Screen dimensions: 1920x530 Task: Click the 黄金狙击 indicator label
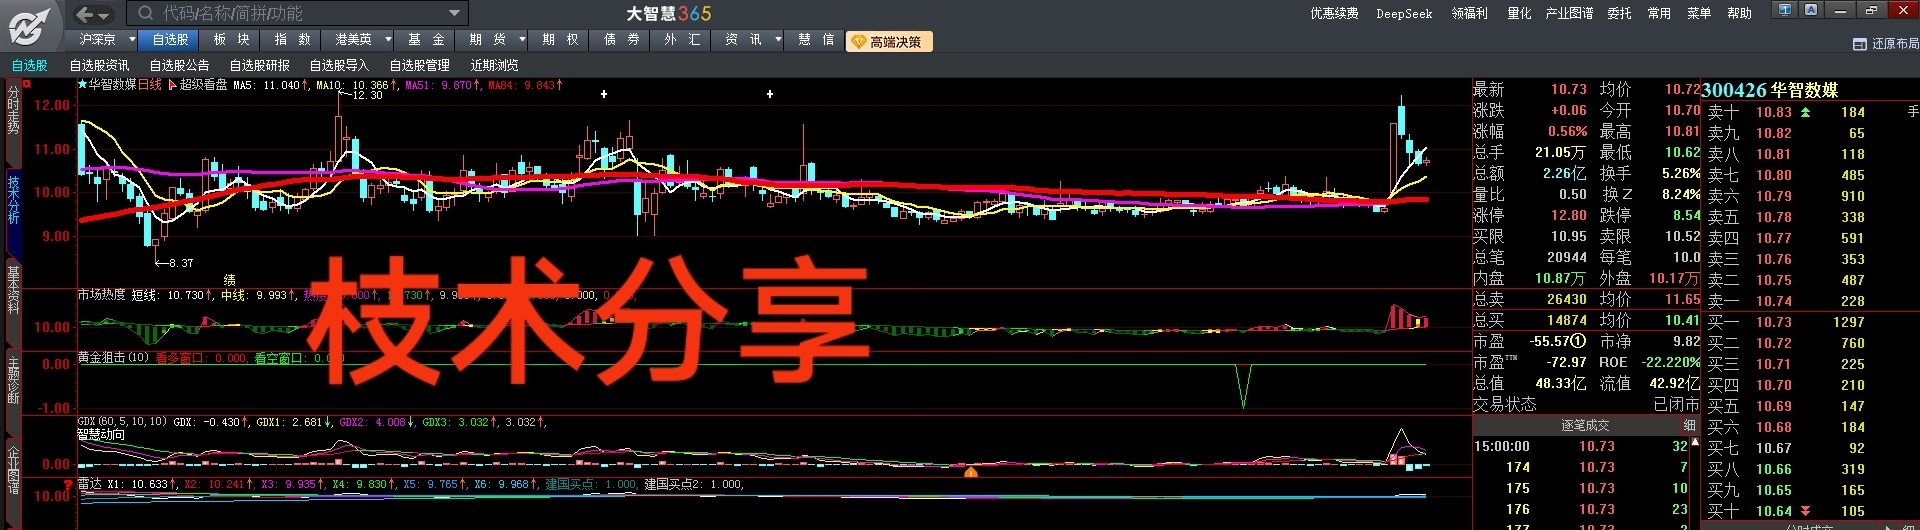tap(113, 357)
